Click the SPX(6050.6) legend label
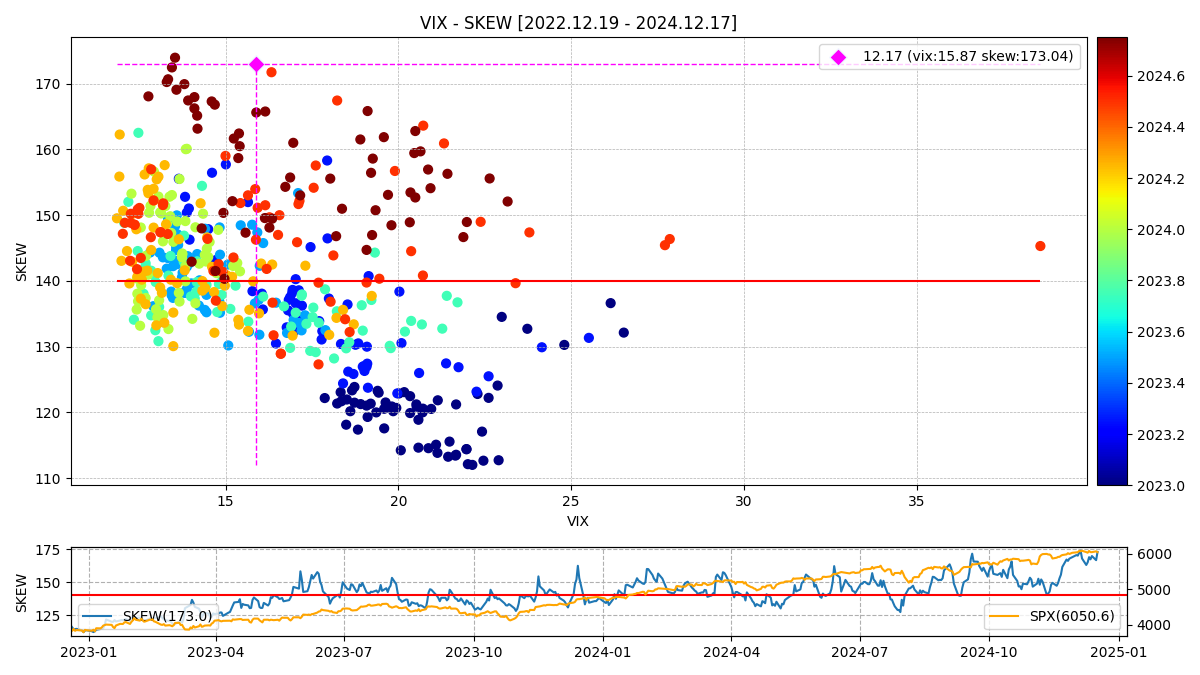 pyautogui.click(x=1071, y=616)
